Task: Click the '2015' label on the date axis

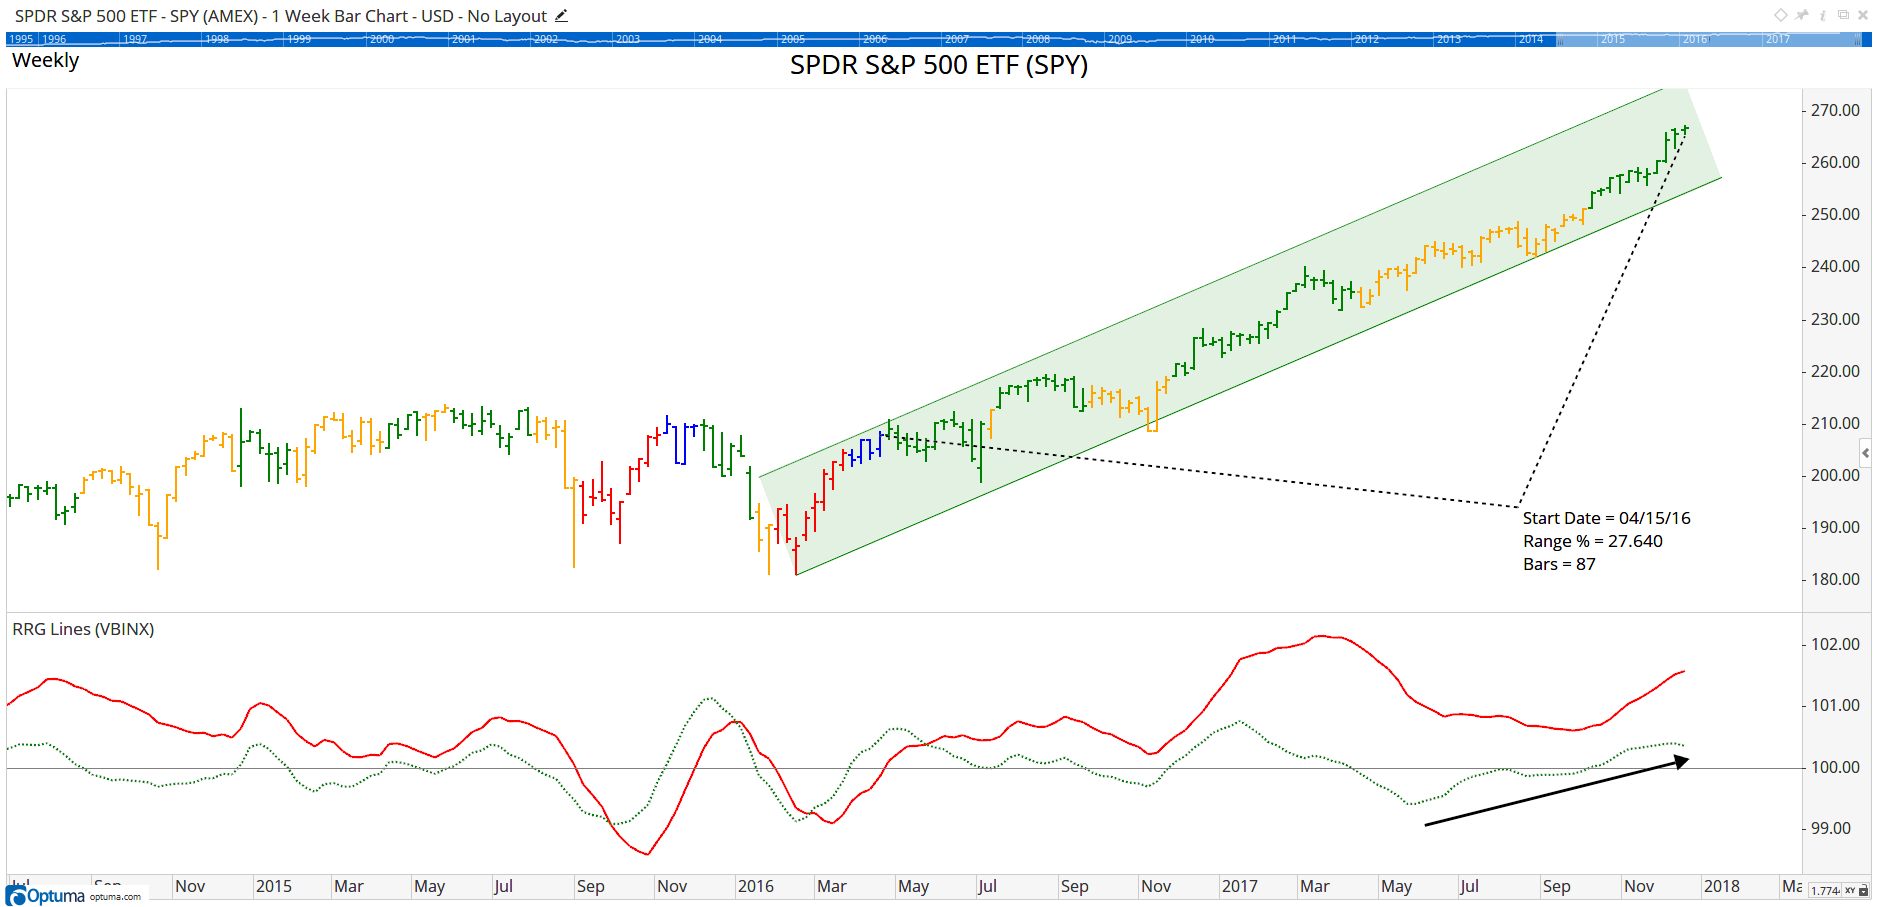Action: (x=273, y=886)
